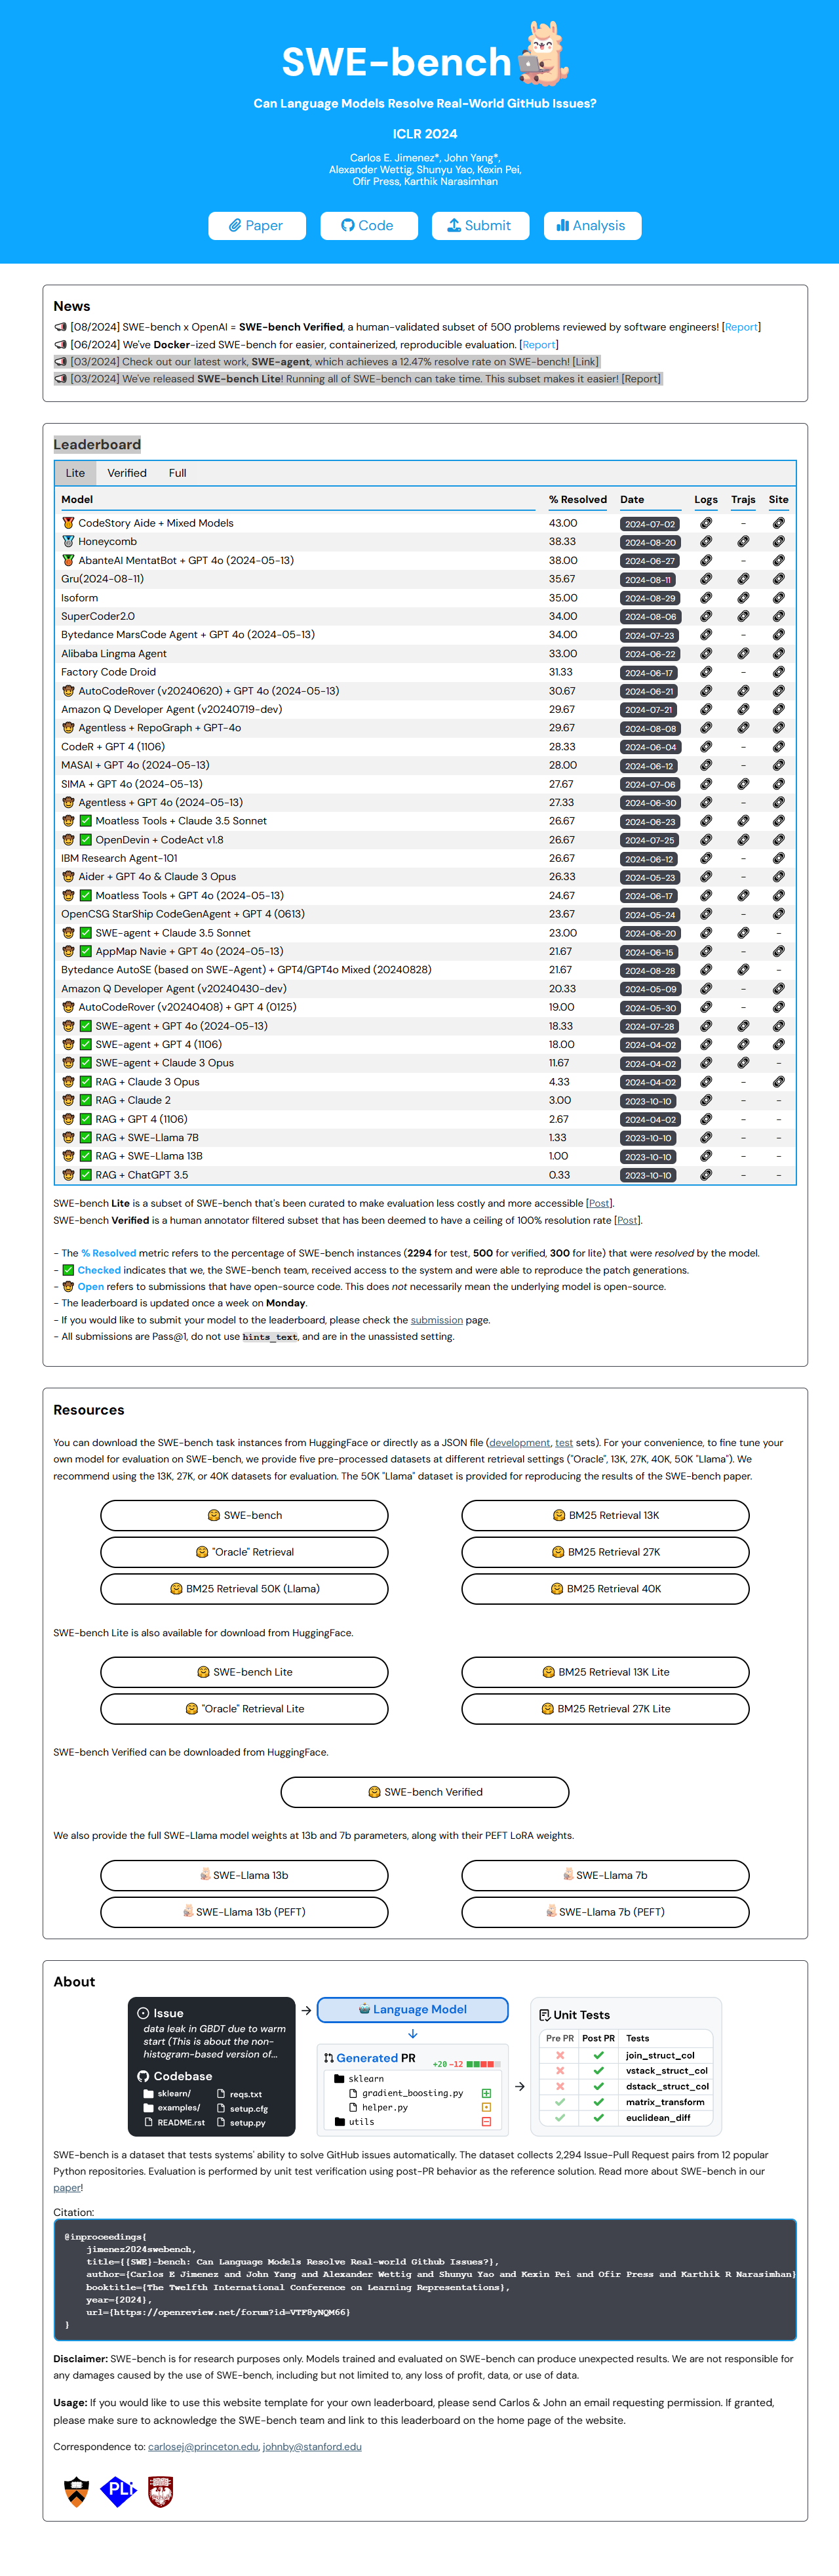839x2576 pixels.
Task: Open the Report link in the 08/2024 news item
Action: tap(741, 327)
